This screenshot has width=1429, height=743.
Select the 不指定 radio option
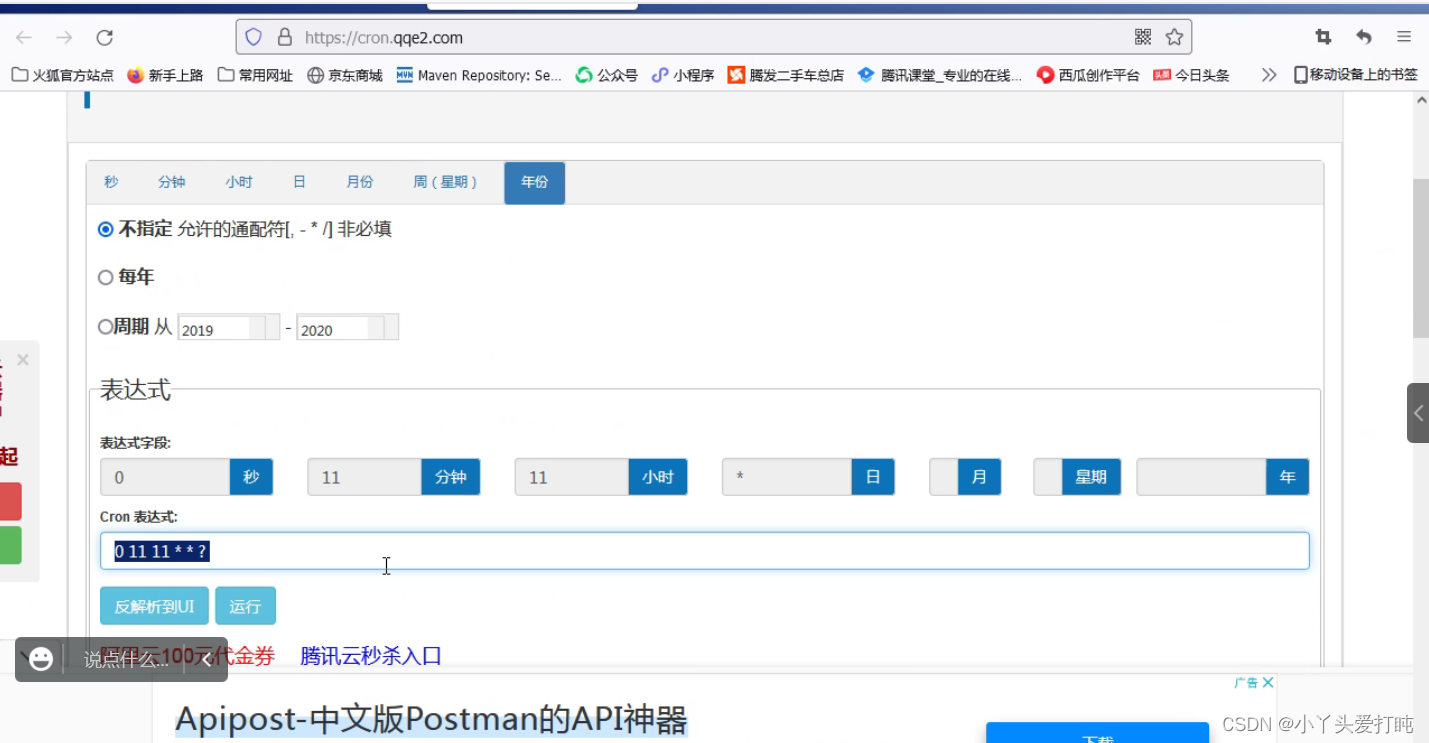point(106,229)
